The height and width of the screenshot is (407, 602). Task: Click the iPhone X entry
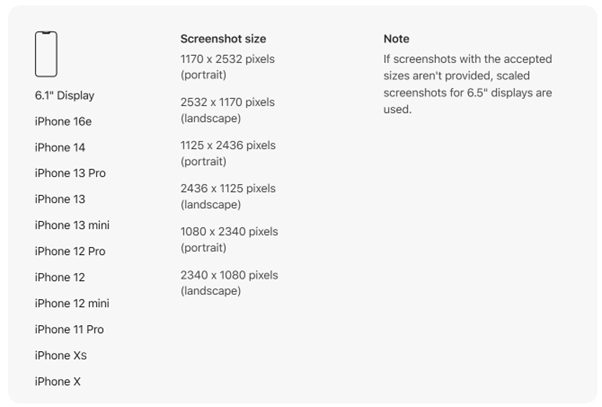coord(58,382)
